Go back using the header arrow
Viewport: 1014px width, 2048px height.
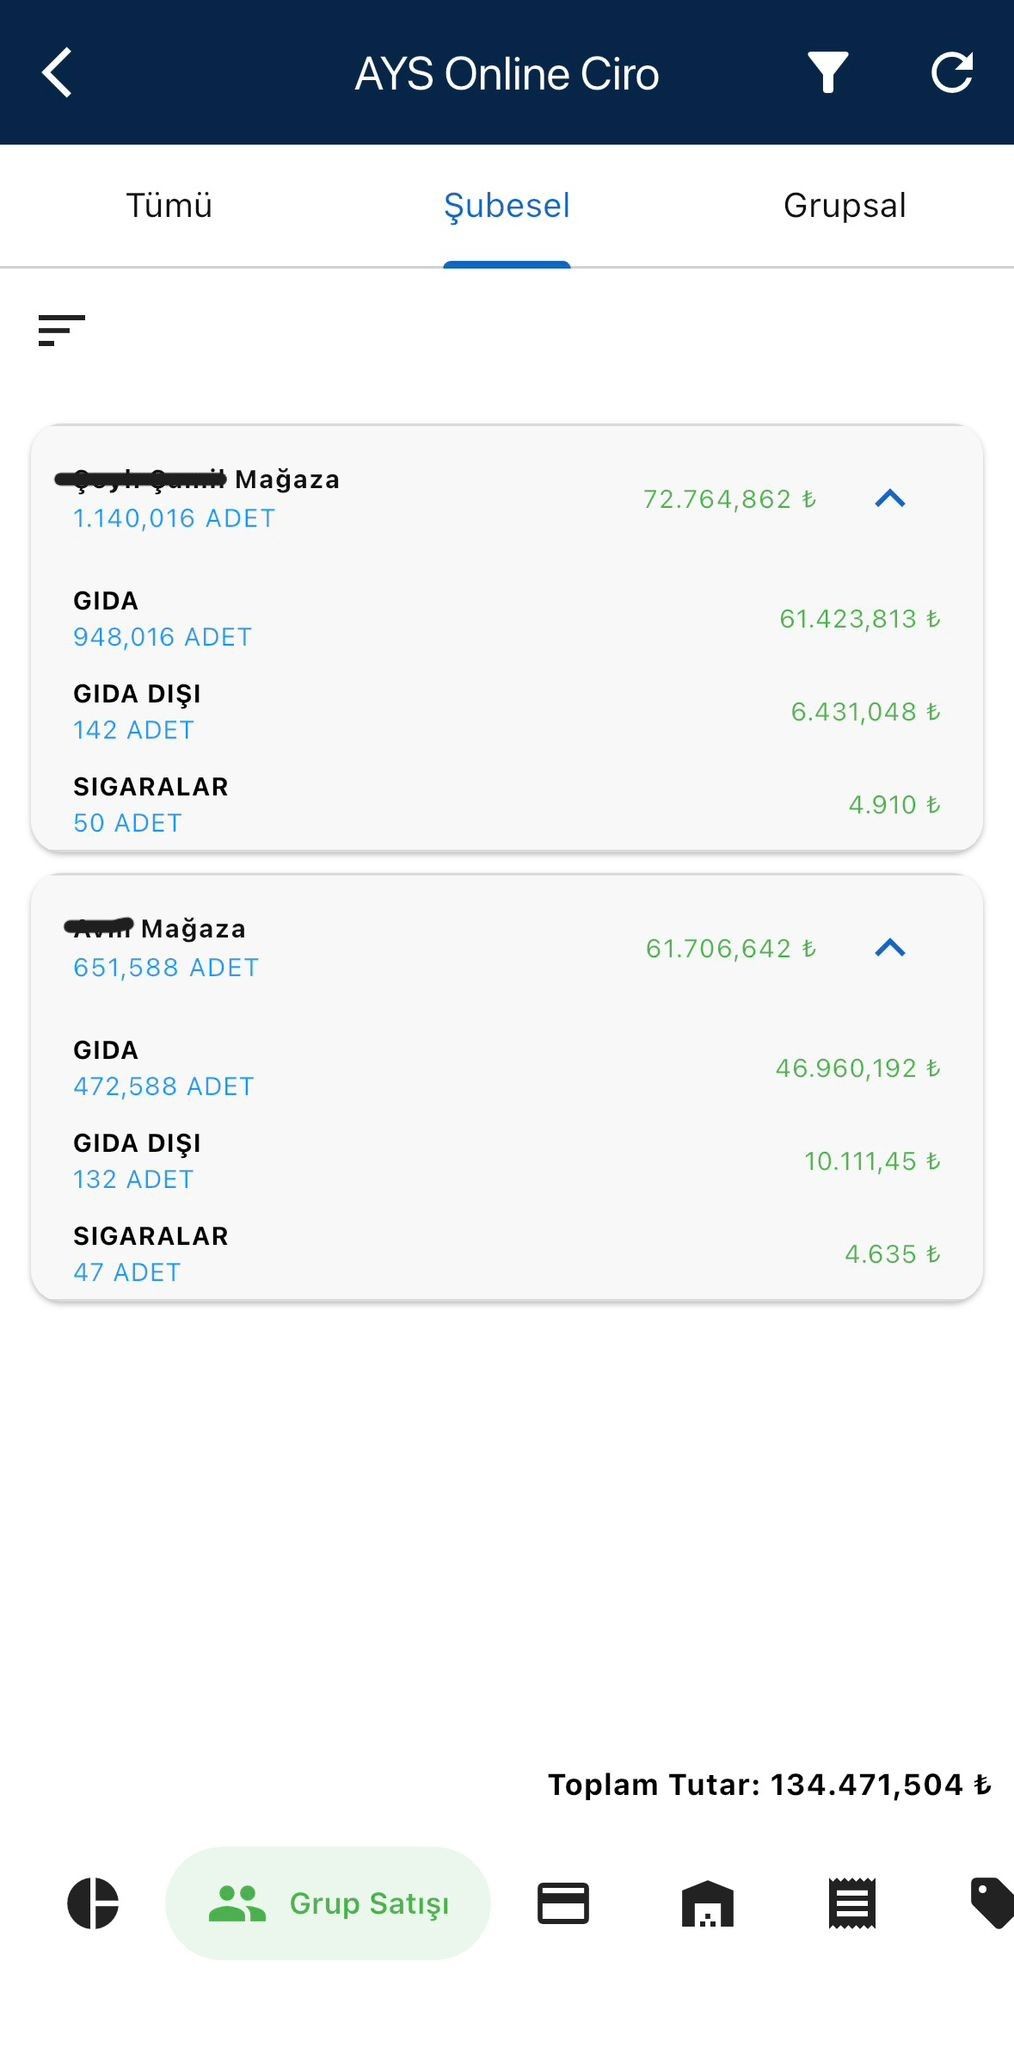click(58, 73)
